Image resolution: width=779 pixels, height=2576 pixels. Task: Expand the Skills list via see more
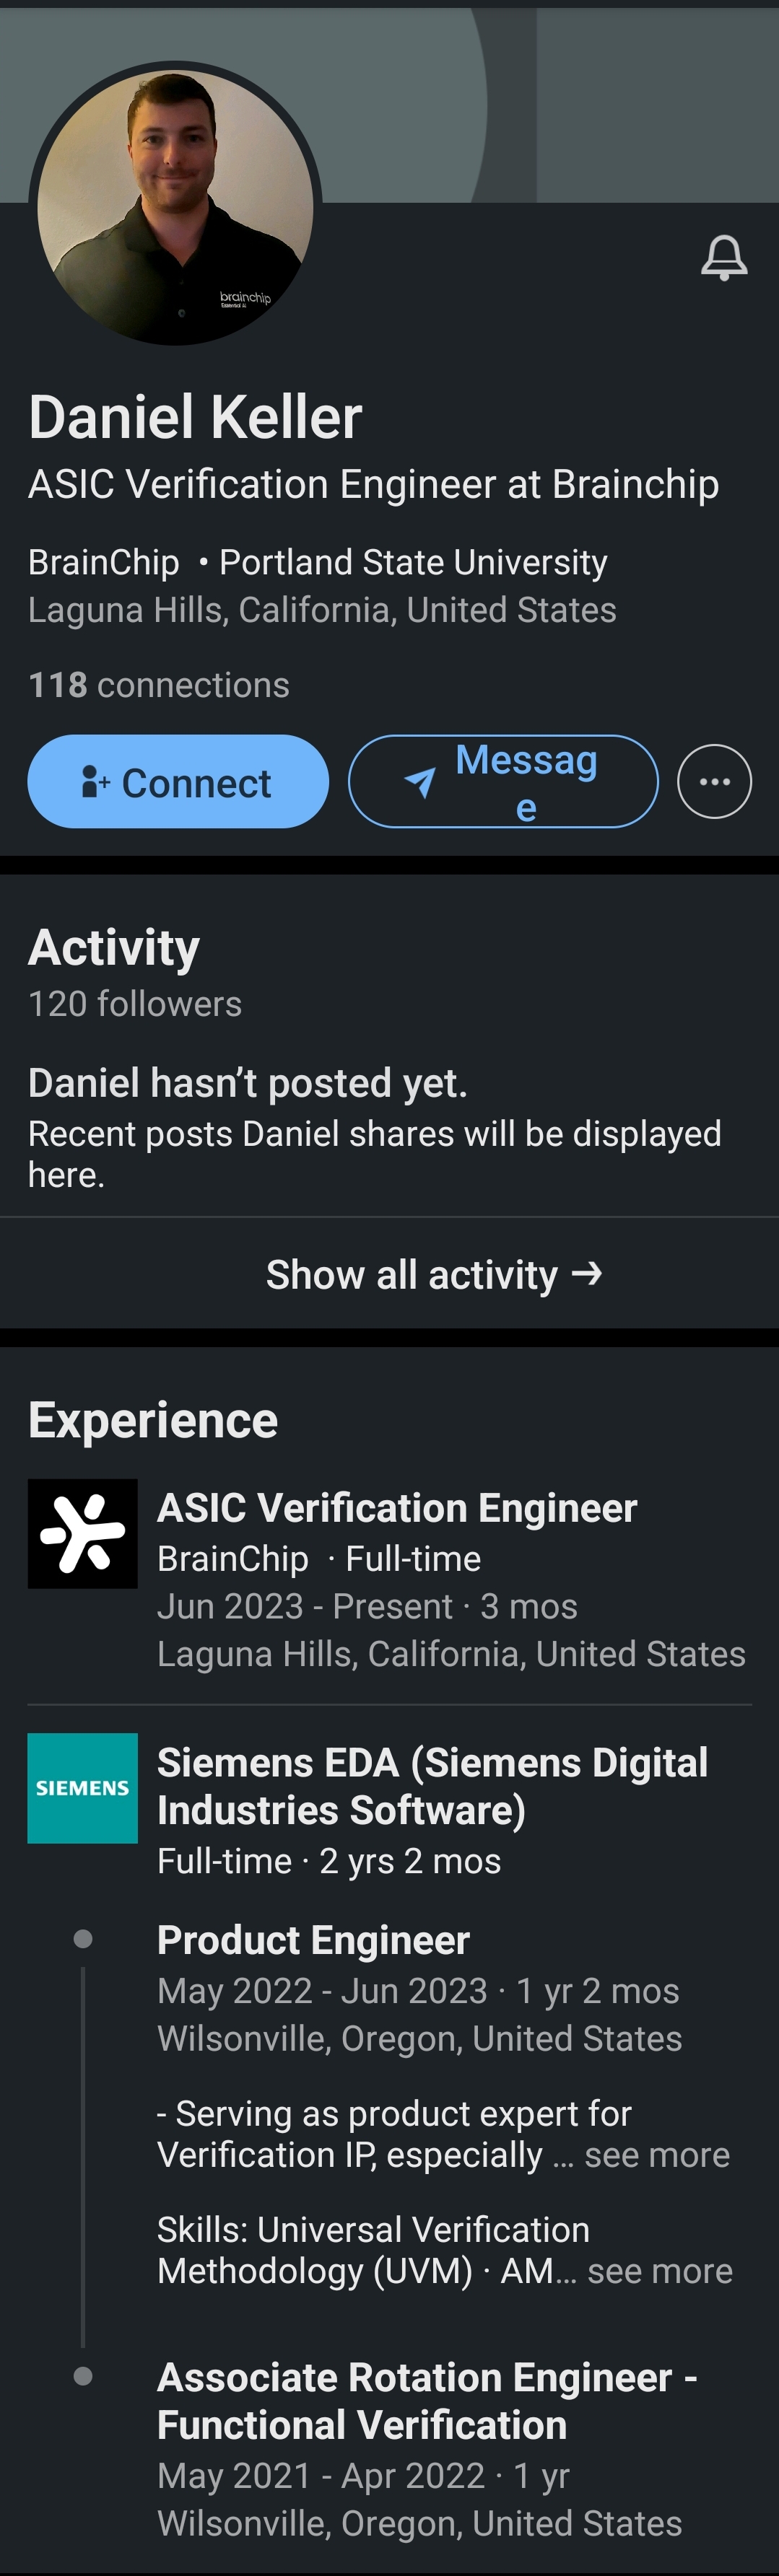(x=659, y=2271)
